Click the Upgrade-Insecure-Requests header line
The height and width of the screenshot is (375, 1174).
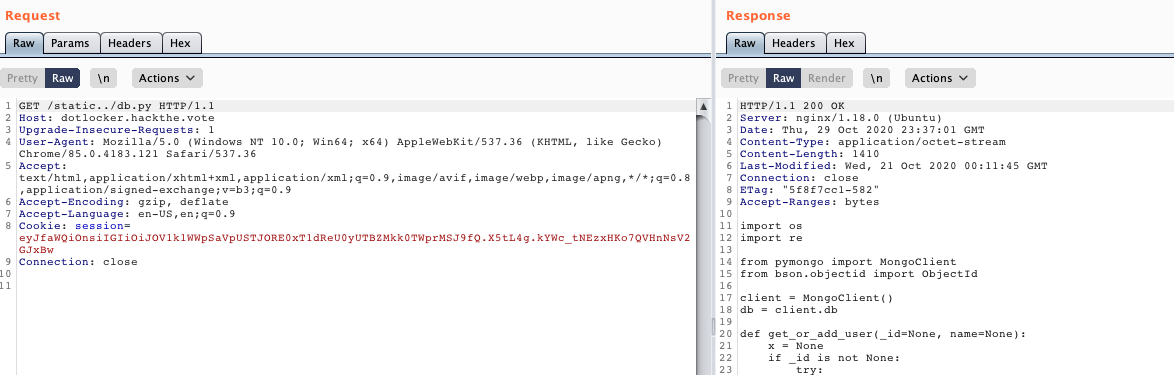tap(116, 130)
